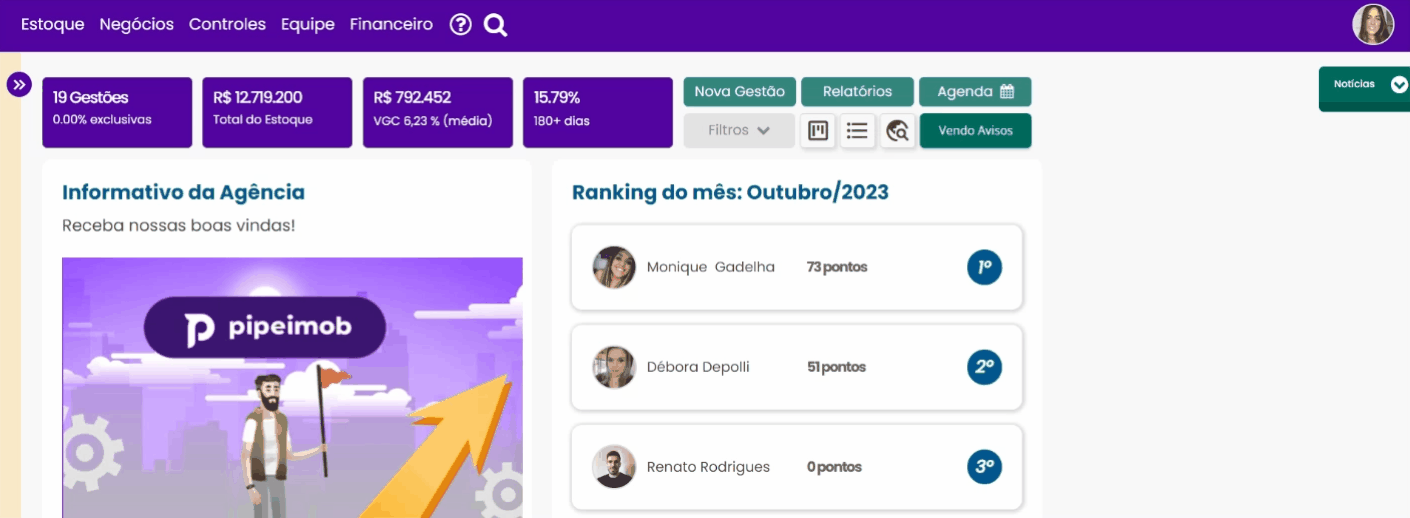
Task: Open the help question mark icon
Action: coord(460,25)
